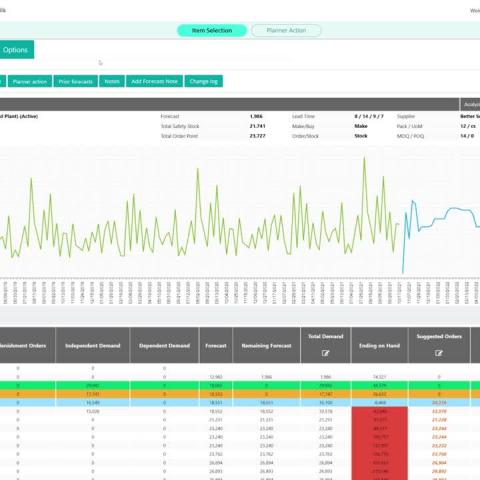Click the Make/Buy value Make
This screenshot has width=480, height=480.
point(361,126)
